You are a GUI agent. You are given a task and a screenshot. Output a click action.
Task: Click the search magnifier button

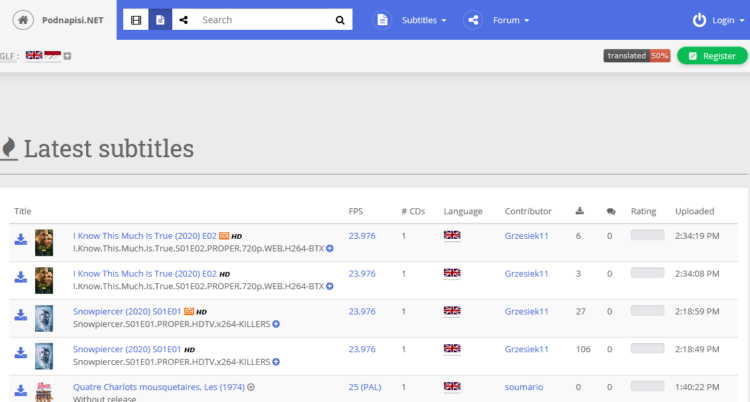[x=340, y=20]
